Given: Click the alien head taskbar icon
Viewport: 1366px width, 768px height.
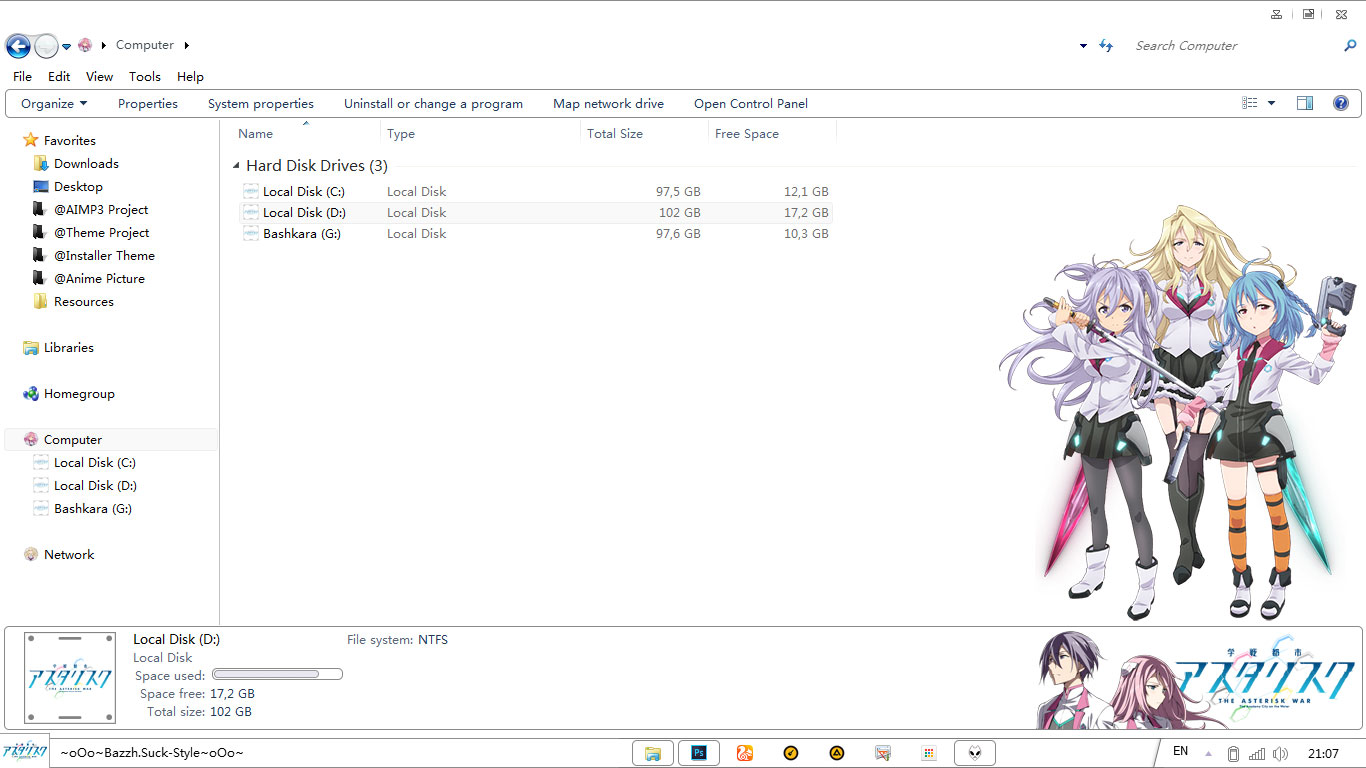Looking at the screenshot, I should tap(975, 753).
